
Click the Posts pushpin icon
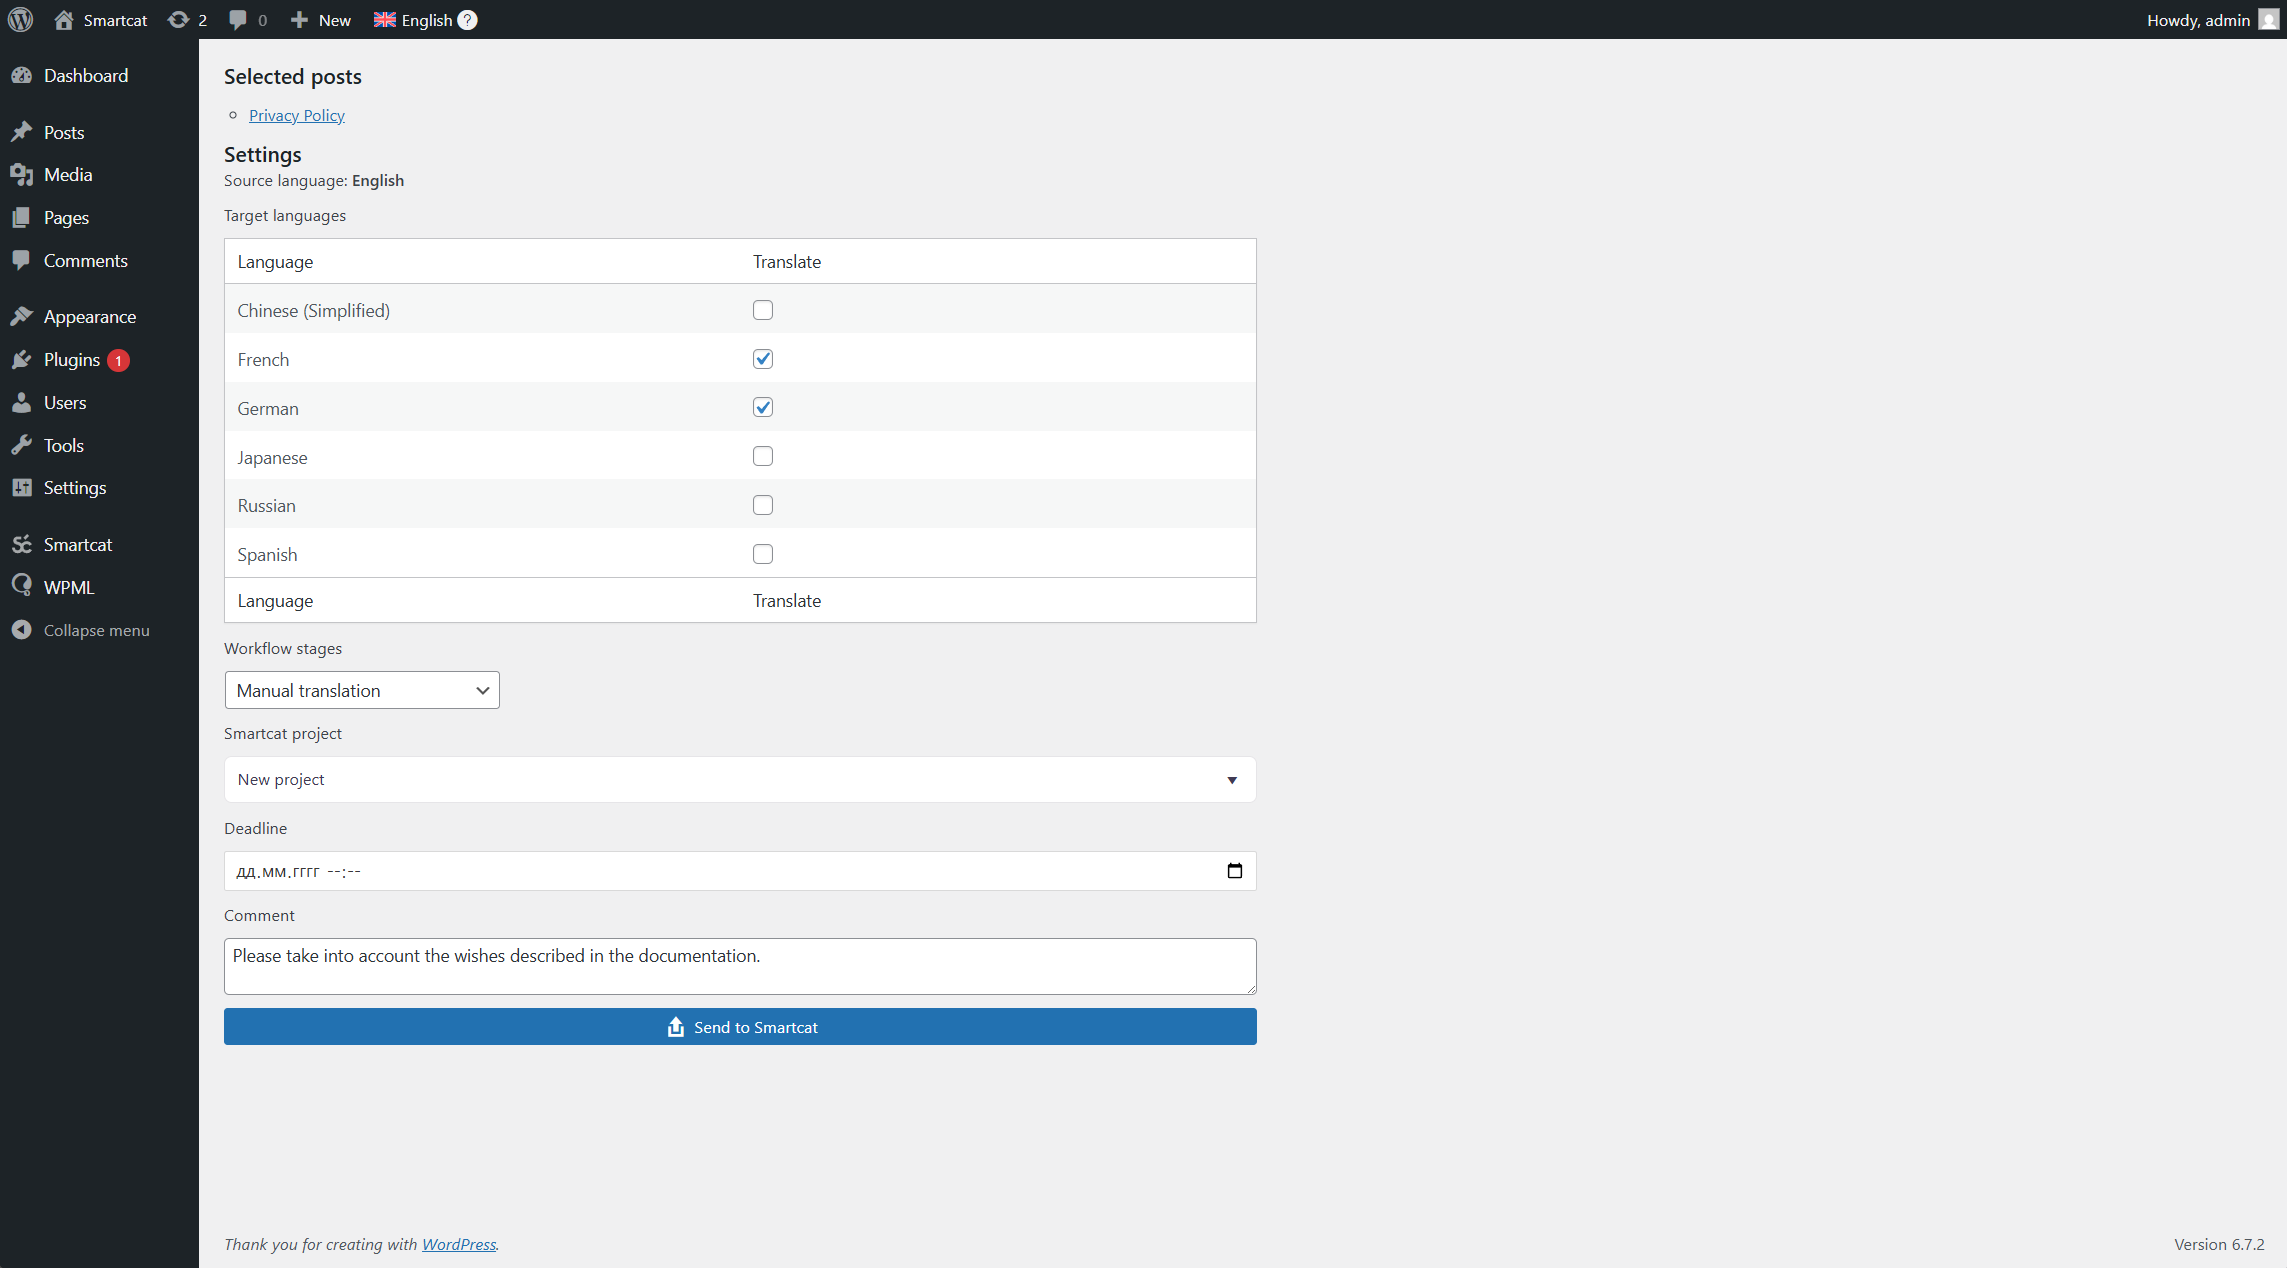point(22,132)
